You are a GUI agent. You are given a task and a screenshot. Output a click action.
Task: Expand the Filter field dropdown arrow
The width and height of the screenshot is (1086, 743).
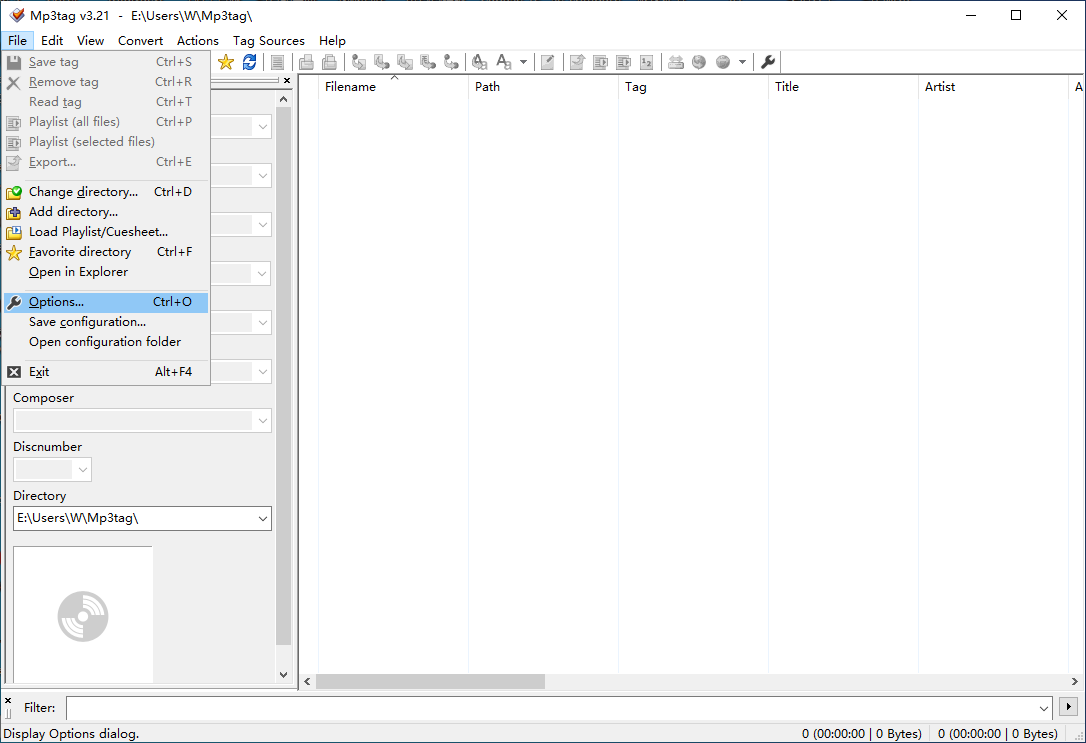coord(1044,708)
